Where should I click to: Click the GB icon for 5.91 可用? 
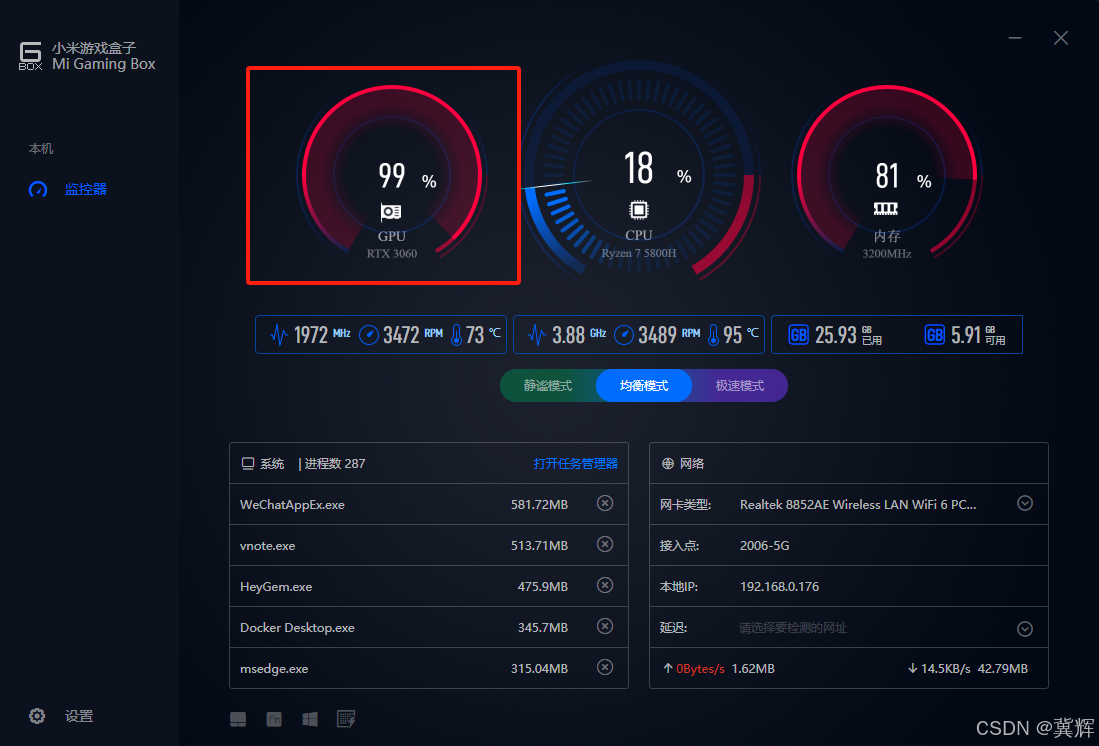[x=934, y=334]
